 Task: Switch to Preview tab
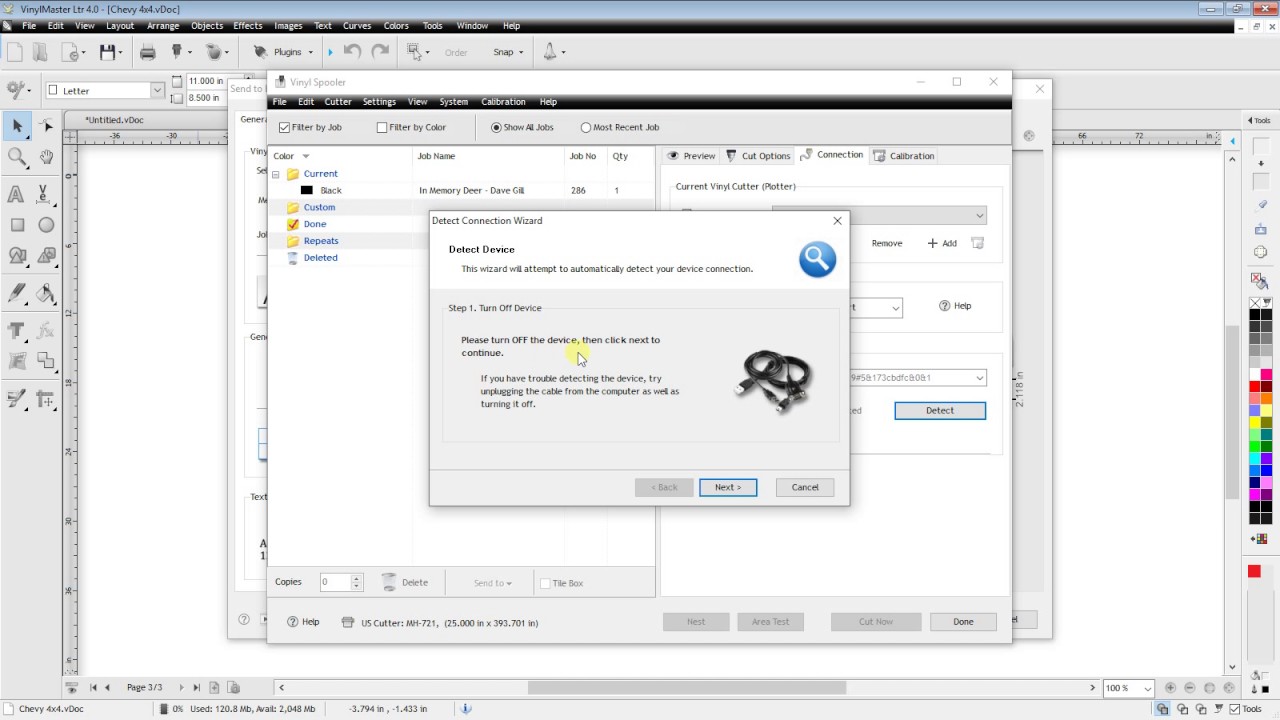click(691, 156)
